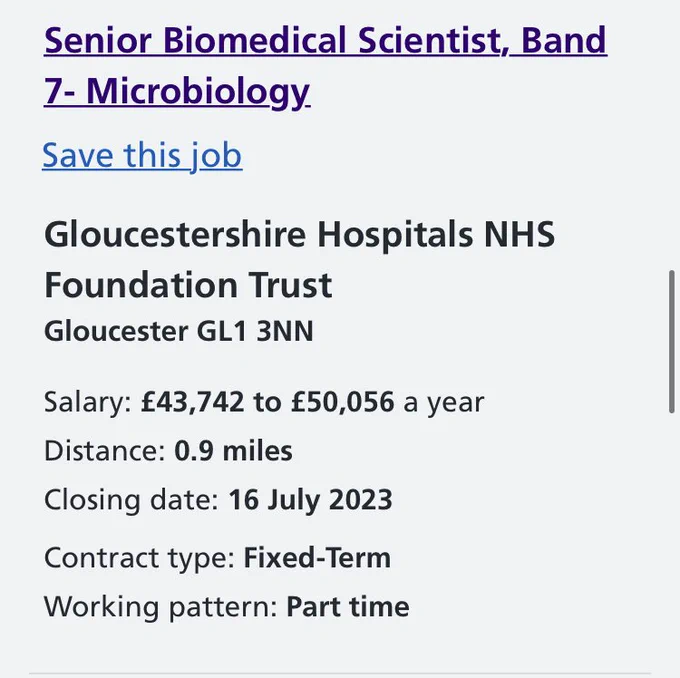Click the word Band in the job title

point(564,40)
